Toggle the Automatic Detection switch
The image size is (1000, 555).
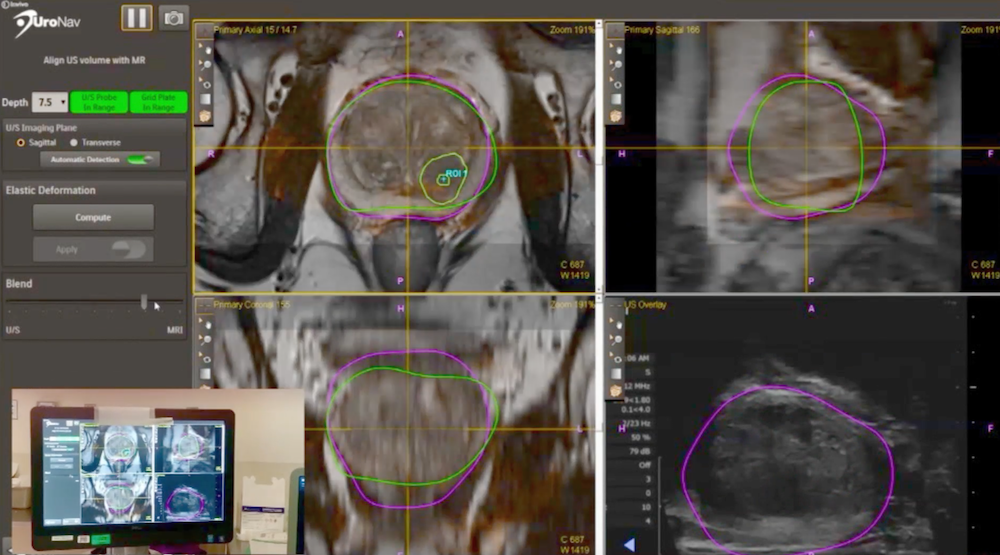tap(140, 159)
